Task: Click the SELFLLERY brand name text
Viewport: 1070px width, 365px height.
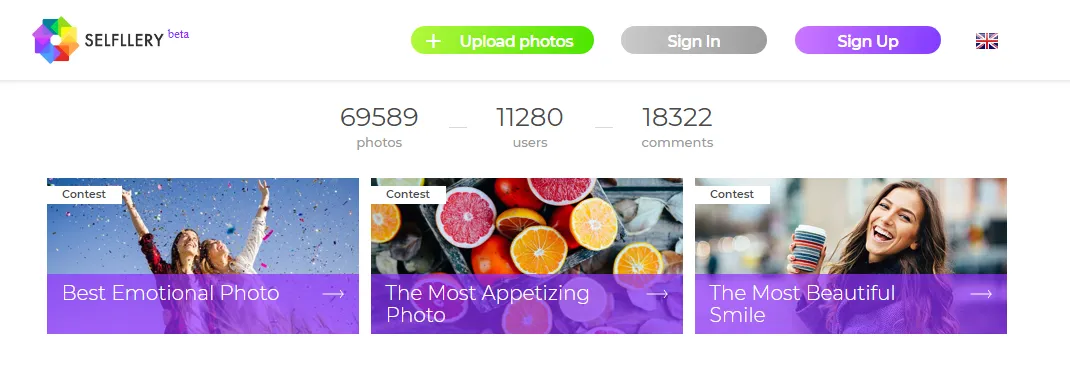Action: coord(124,40)
